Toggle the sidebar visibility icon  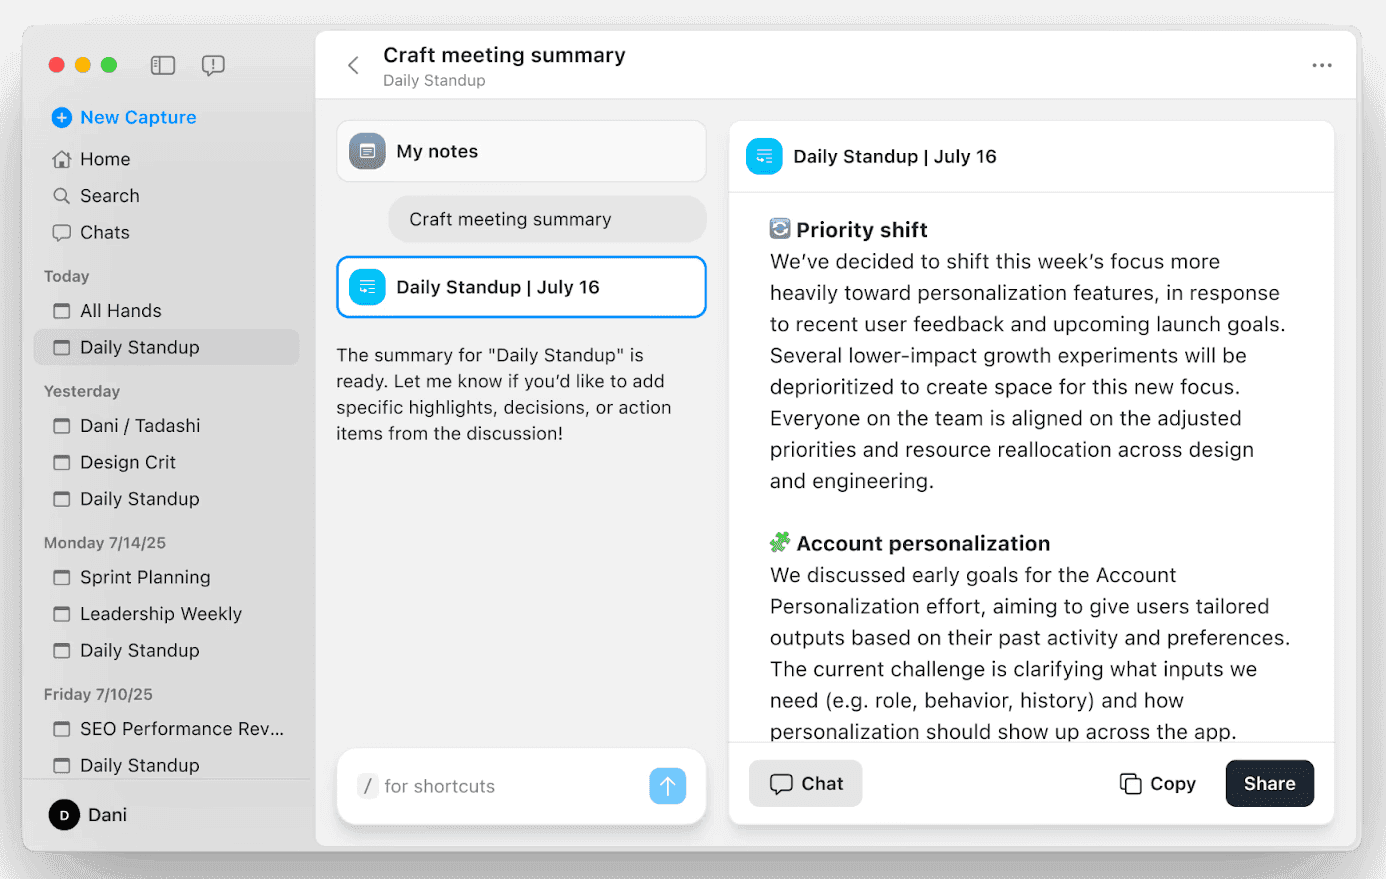(x=162, y=65)
